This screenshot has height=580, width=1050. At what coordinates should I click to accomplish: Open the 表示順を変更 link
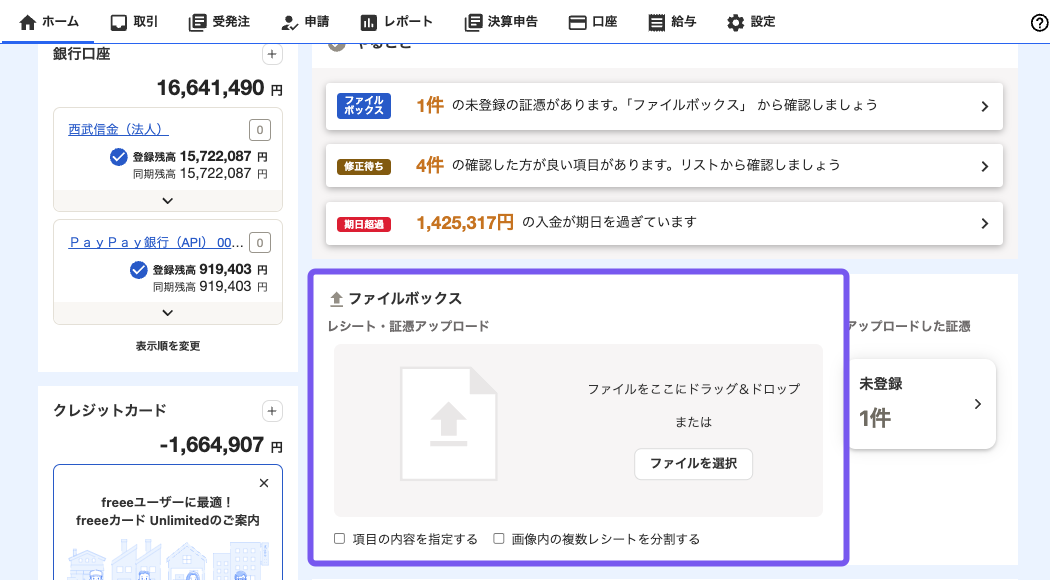click(167, 345)
